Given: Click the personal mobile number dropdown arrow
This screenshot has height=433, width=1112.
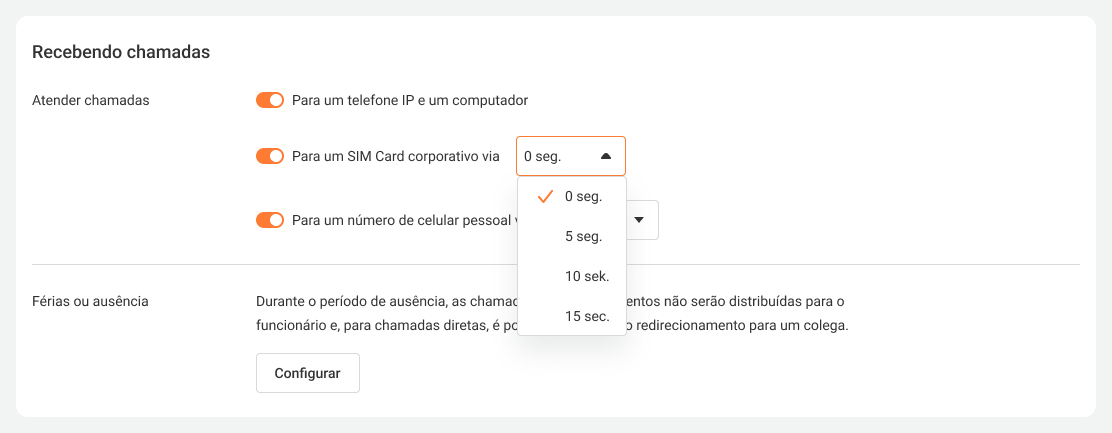Looking at the screenshot, I should tap(639, 220).
